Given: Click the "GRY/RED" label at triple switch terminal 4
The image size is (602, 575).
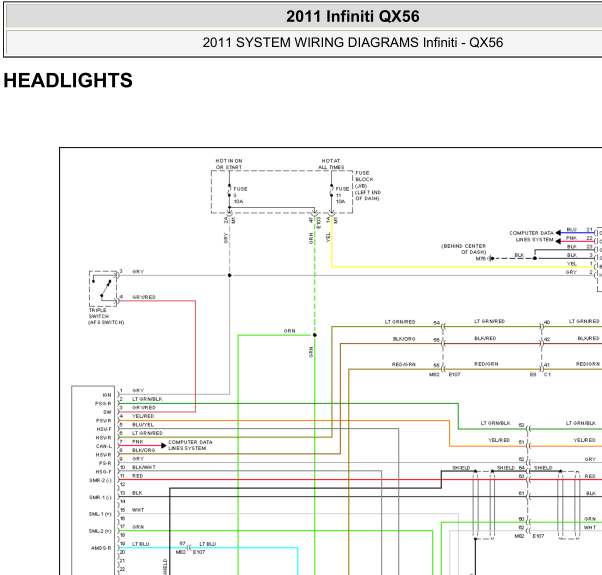Looking at the screenshot, I should pos(144,297).
